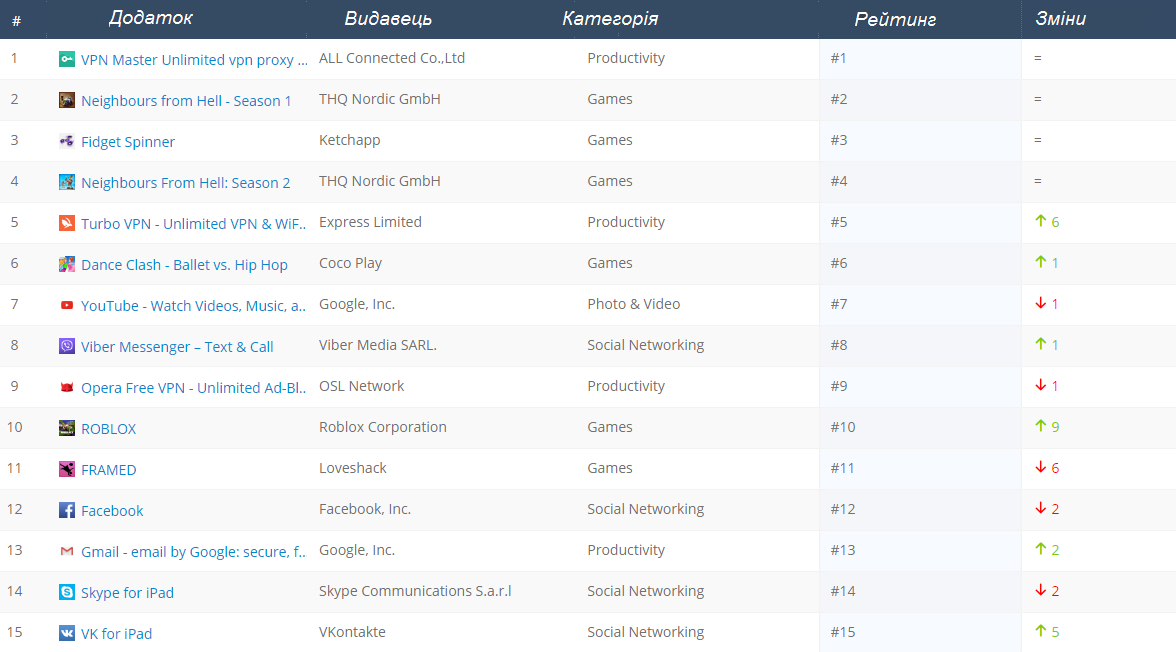
Task: Click the up 6 change for Turbo VPN
Action: (x=1047, y=221)
